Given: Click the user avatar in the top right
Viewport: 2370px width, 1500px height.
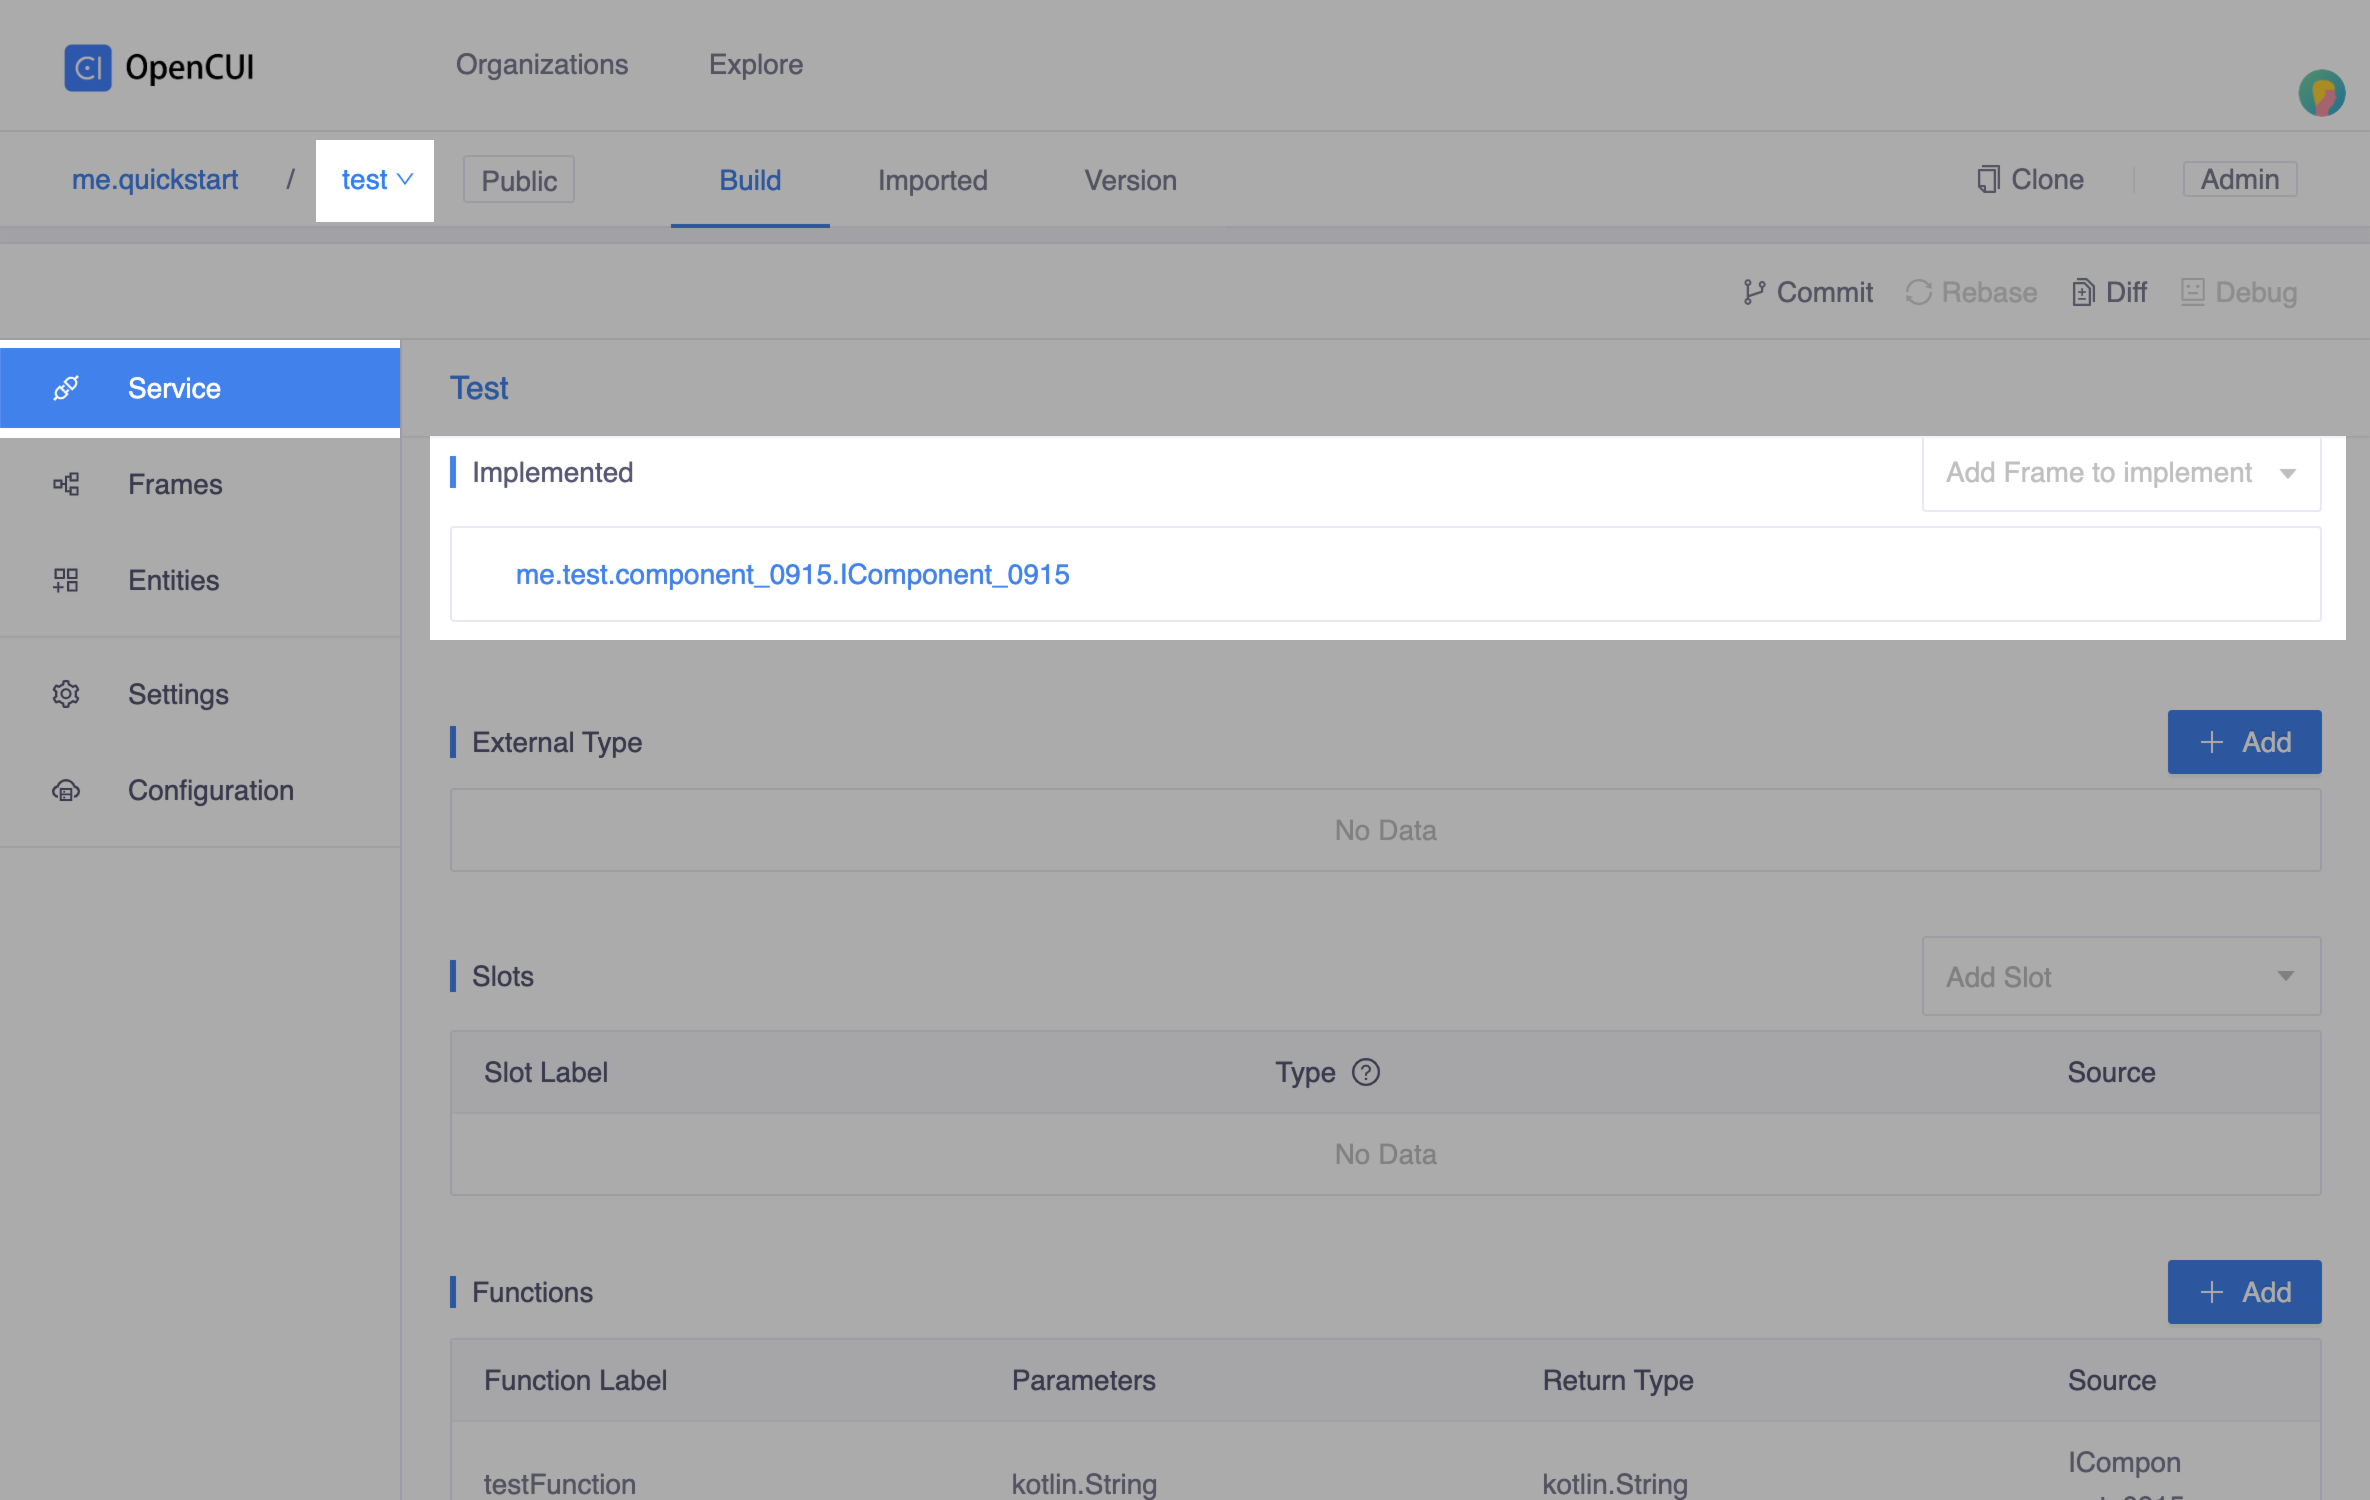Looking at the screenshot, I should click(x=2323, y=93).
